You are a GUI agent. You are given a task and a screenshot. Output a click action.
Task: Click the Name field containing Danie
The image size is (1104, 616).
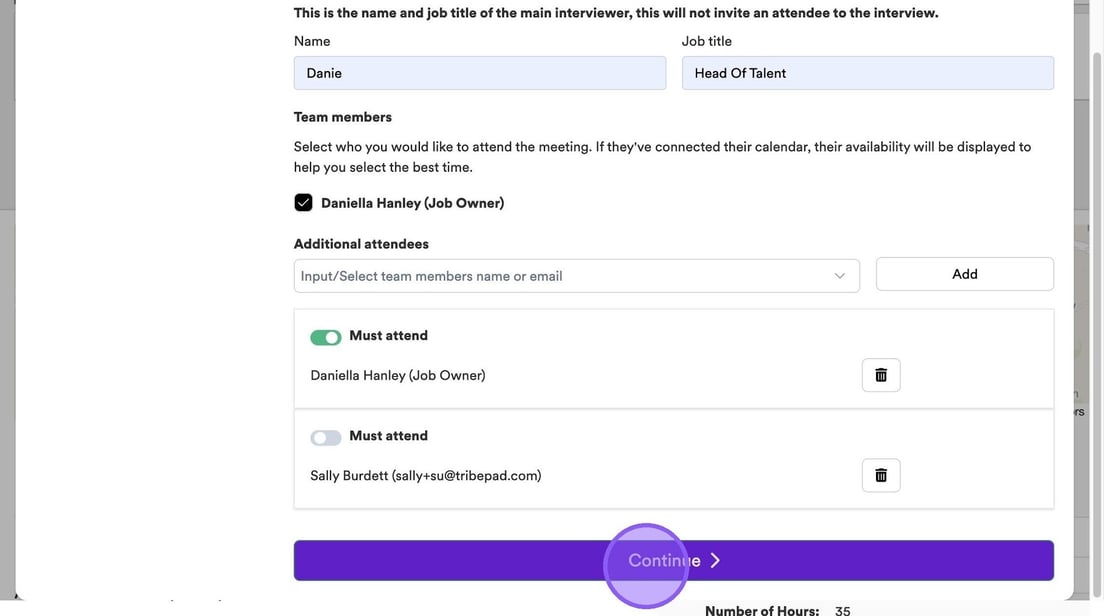(x=479, y=73)
